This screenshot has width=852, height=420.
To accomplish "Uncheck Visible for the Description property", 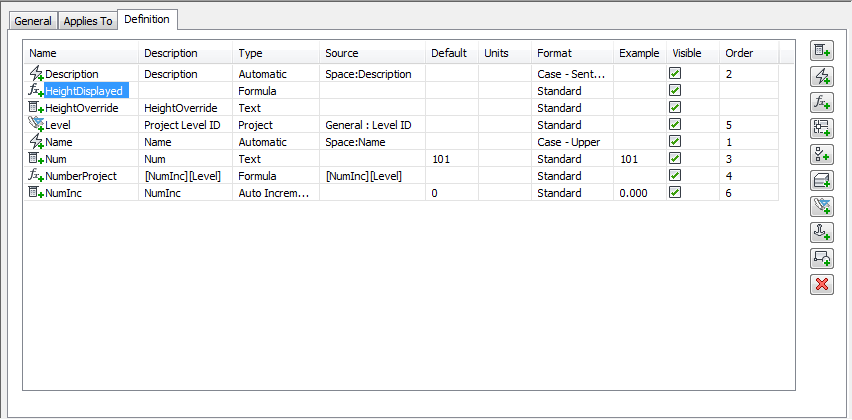I will click(675, 74).
